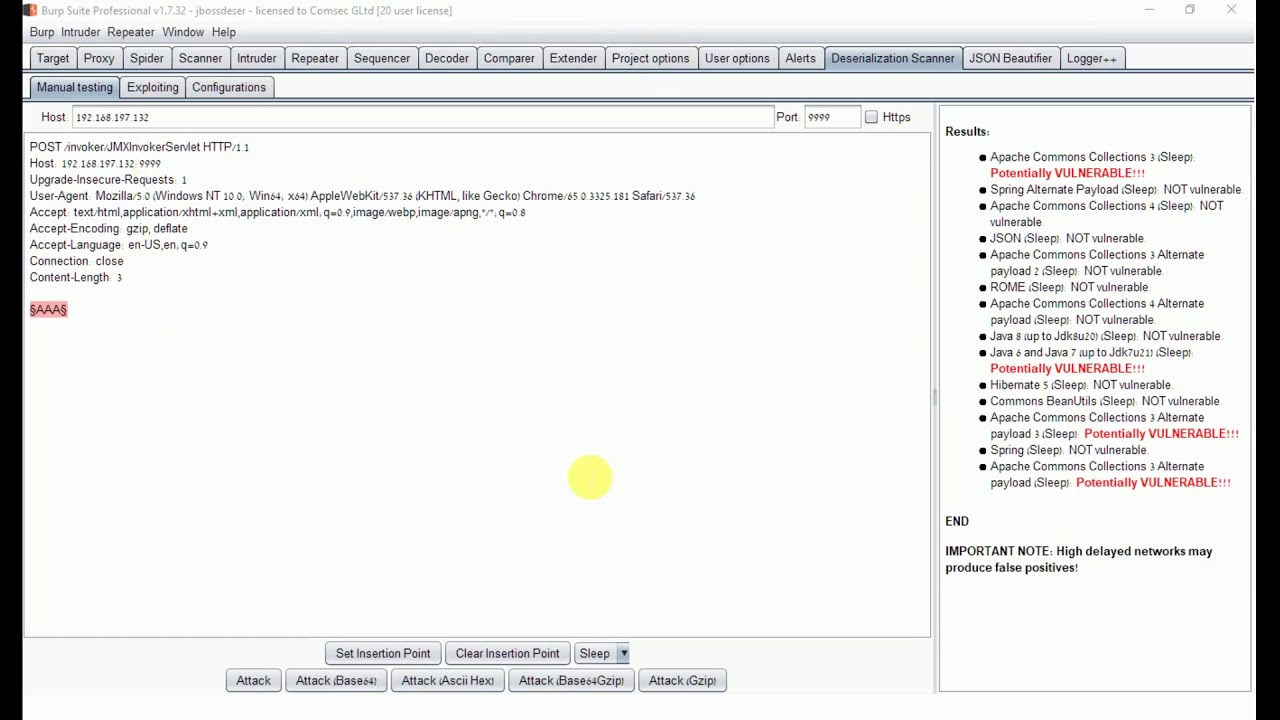Screen dimensions: 1280x720
Task: Click the plain Attack button
Action: (x=253, y=680)
